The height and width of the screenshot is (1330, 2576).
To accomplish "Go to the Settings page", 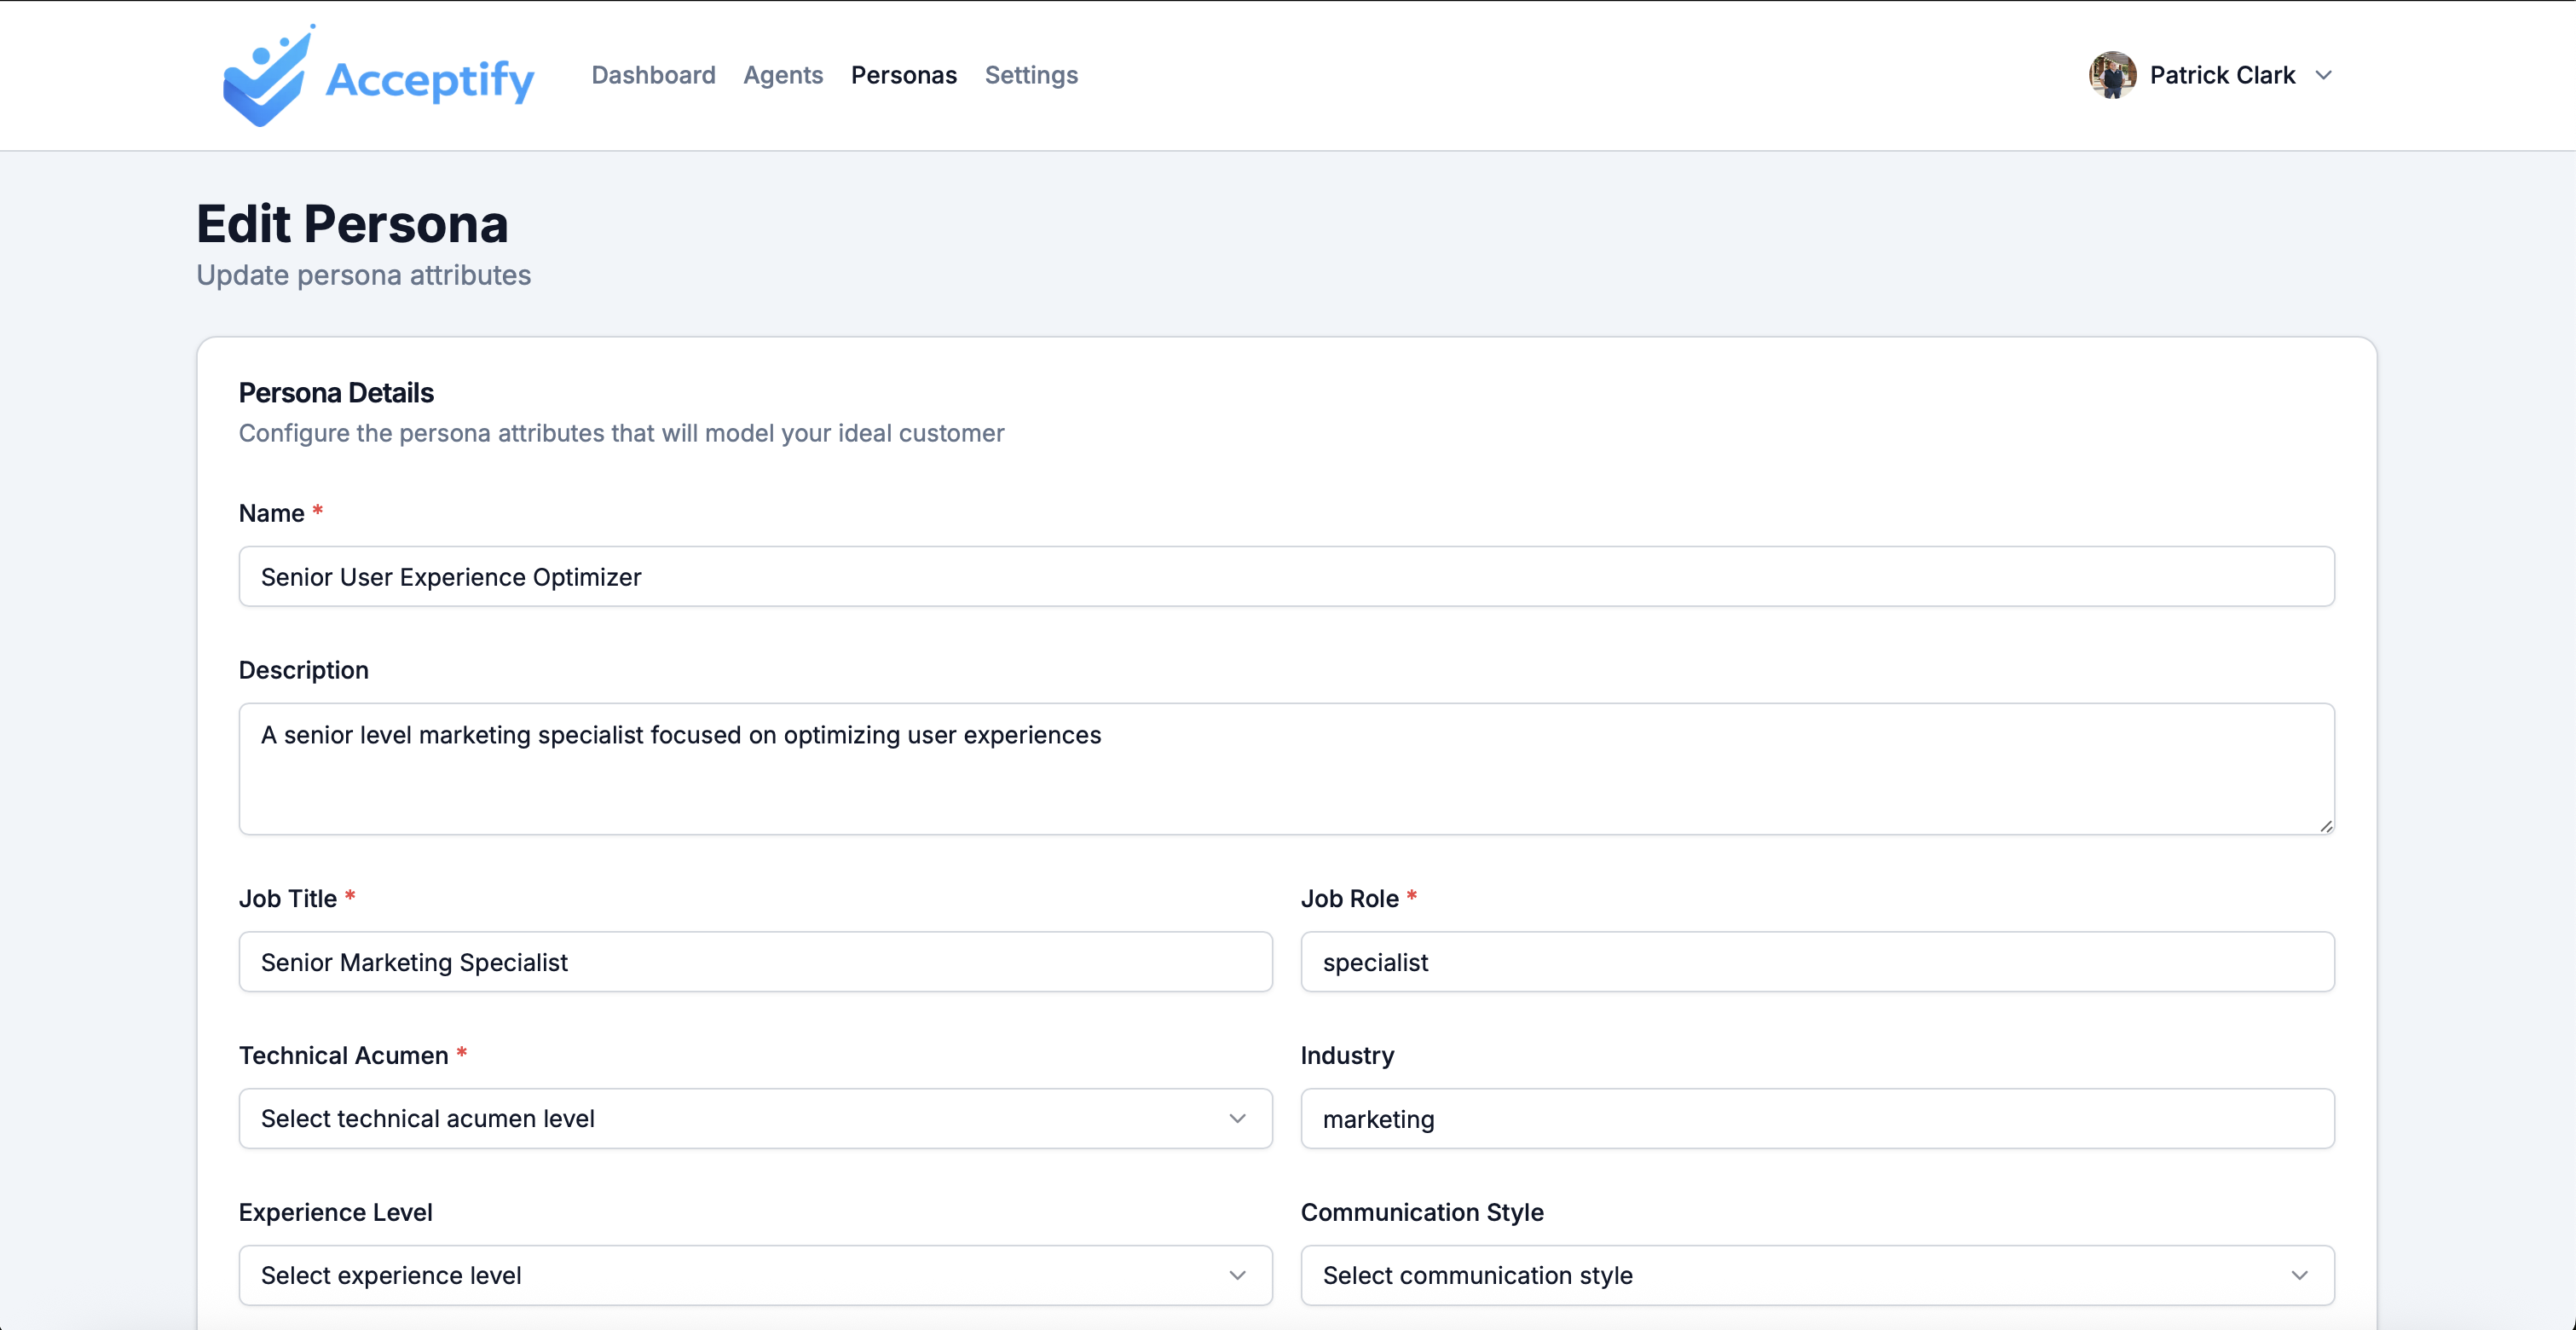I will pos(1031,75).
